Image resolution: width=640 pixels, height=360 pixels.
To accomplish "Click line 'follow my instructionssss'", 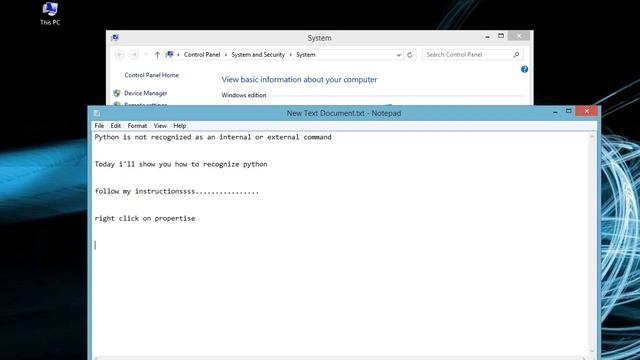I will (x=177, y=191).
